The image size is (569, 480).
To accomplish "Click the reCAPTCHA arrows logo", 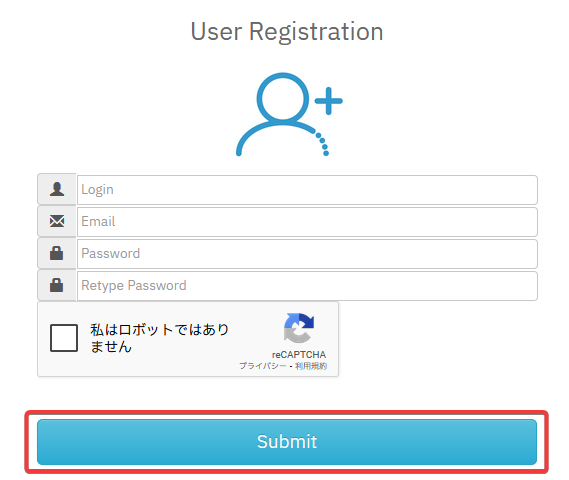I will tap(299, 328).
